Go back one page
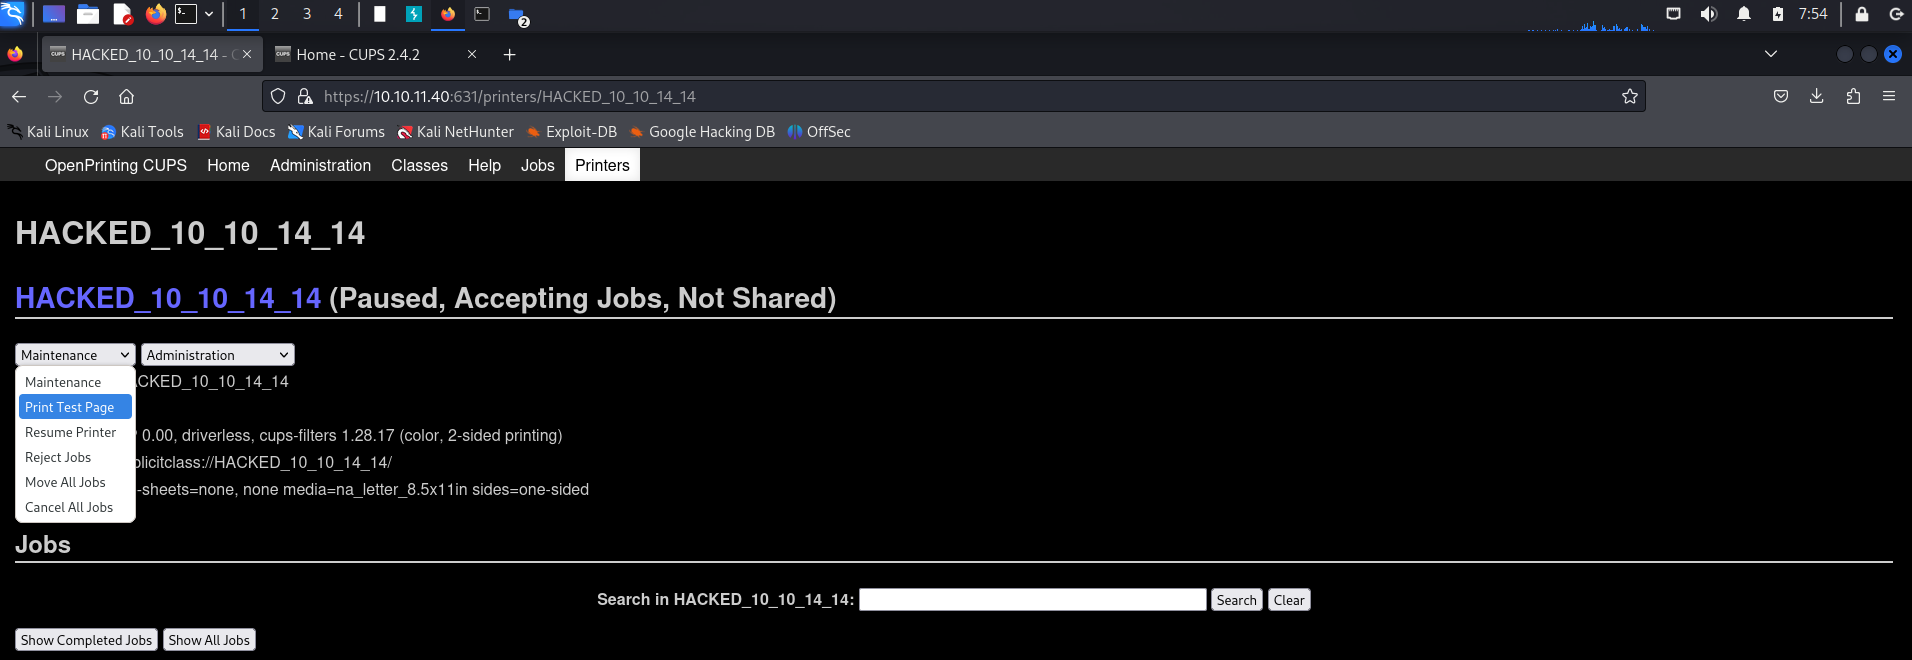Screen dimensions: 1912x660 coord(19,96)
